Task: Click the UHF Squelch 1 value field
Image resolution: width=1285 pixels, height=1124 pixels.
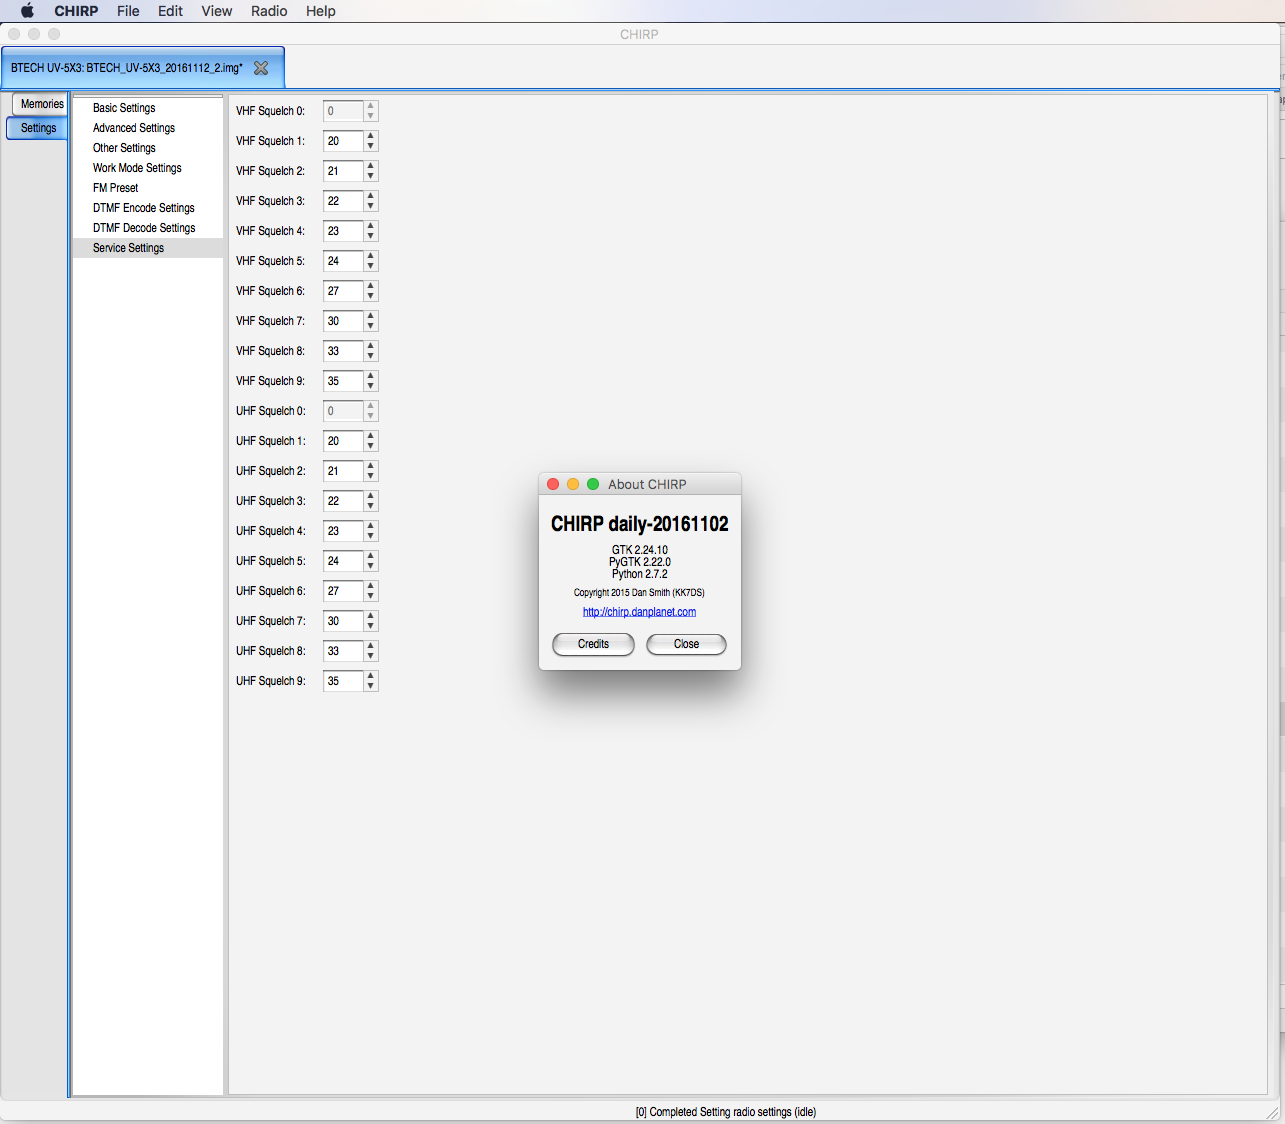Action: (343, 441)
